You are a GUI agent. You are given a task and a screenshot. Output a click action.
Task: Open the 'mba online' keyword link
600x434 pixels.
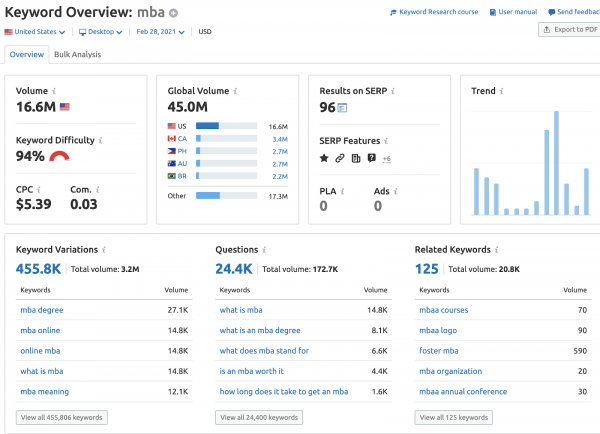[40, 331]
